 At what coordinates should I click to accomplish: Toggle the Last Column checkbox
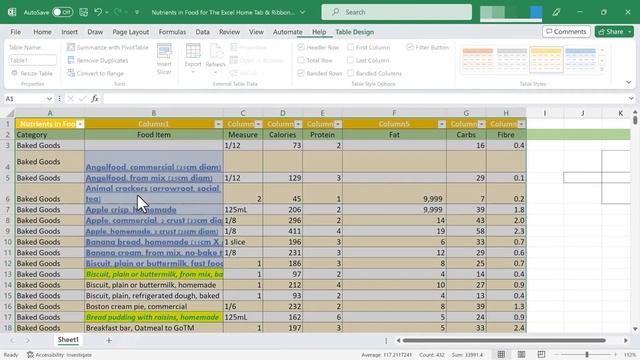pos(350,60)
